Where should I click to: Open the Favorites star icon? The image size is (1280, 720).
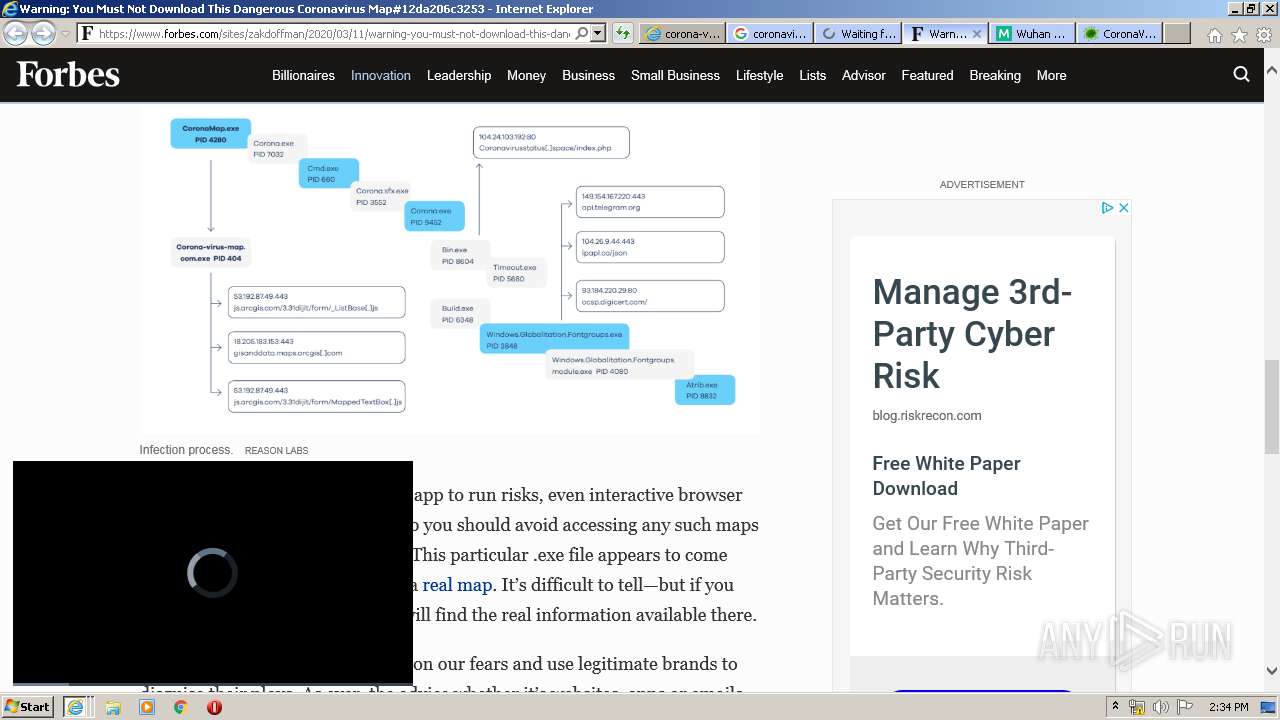click(1239, 35)
